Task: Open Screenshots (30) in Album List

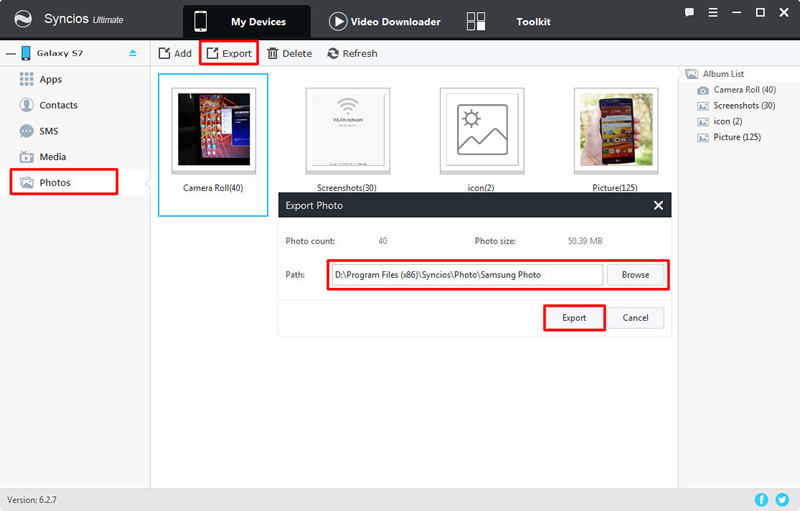Action: pyautogui.click(x=736, y=106)
